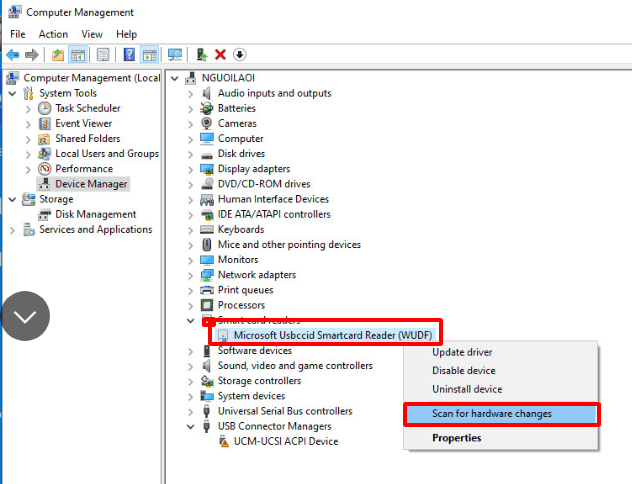The width and height of the screenshot is (632, 484).
Task: Select Performance in the left tree
Action: coord(84,168)
